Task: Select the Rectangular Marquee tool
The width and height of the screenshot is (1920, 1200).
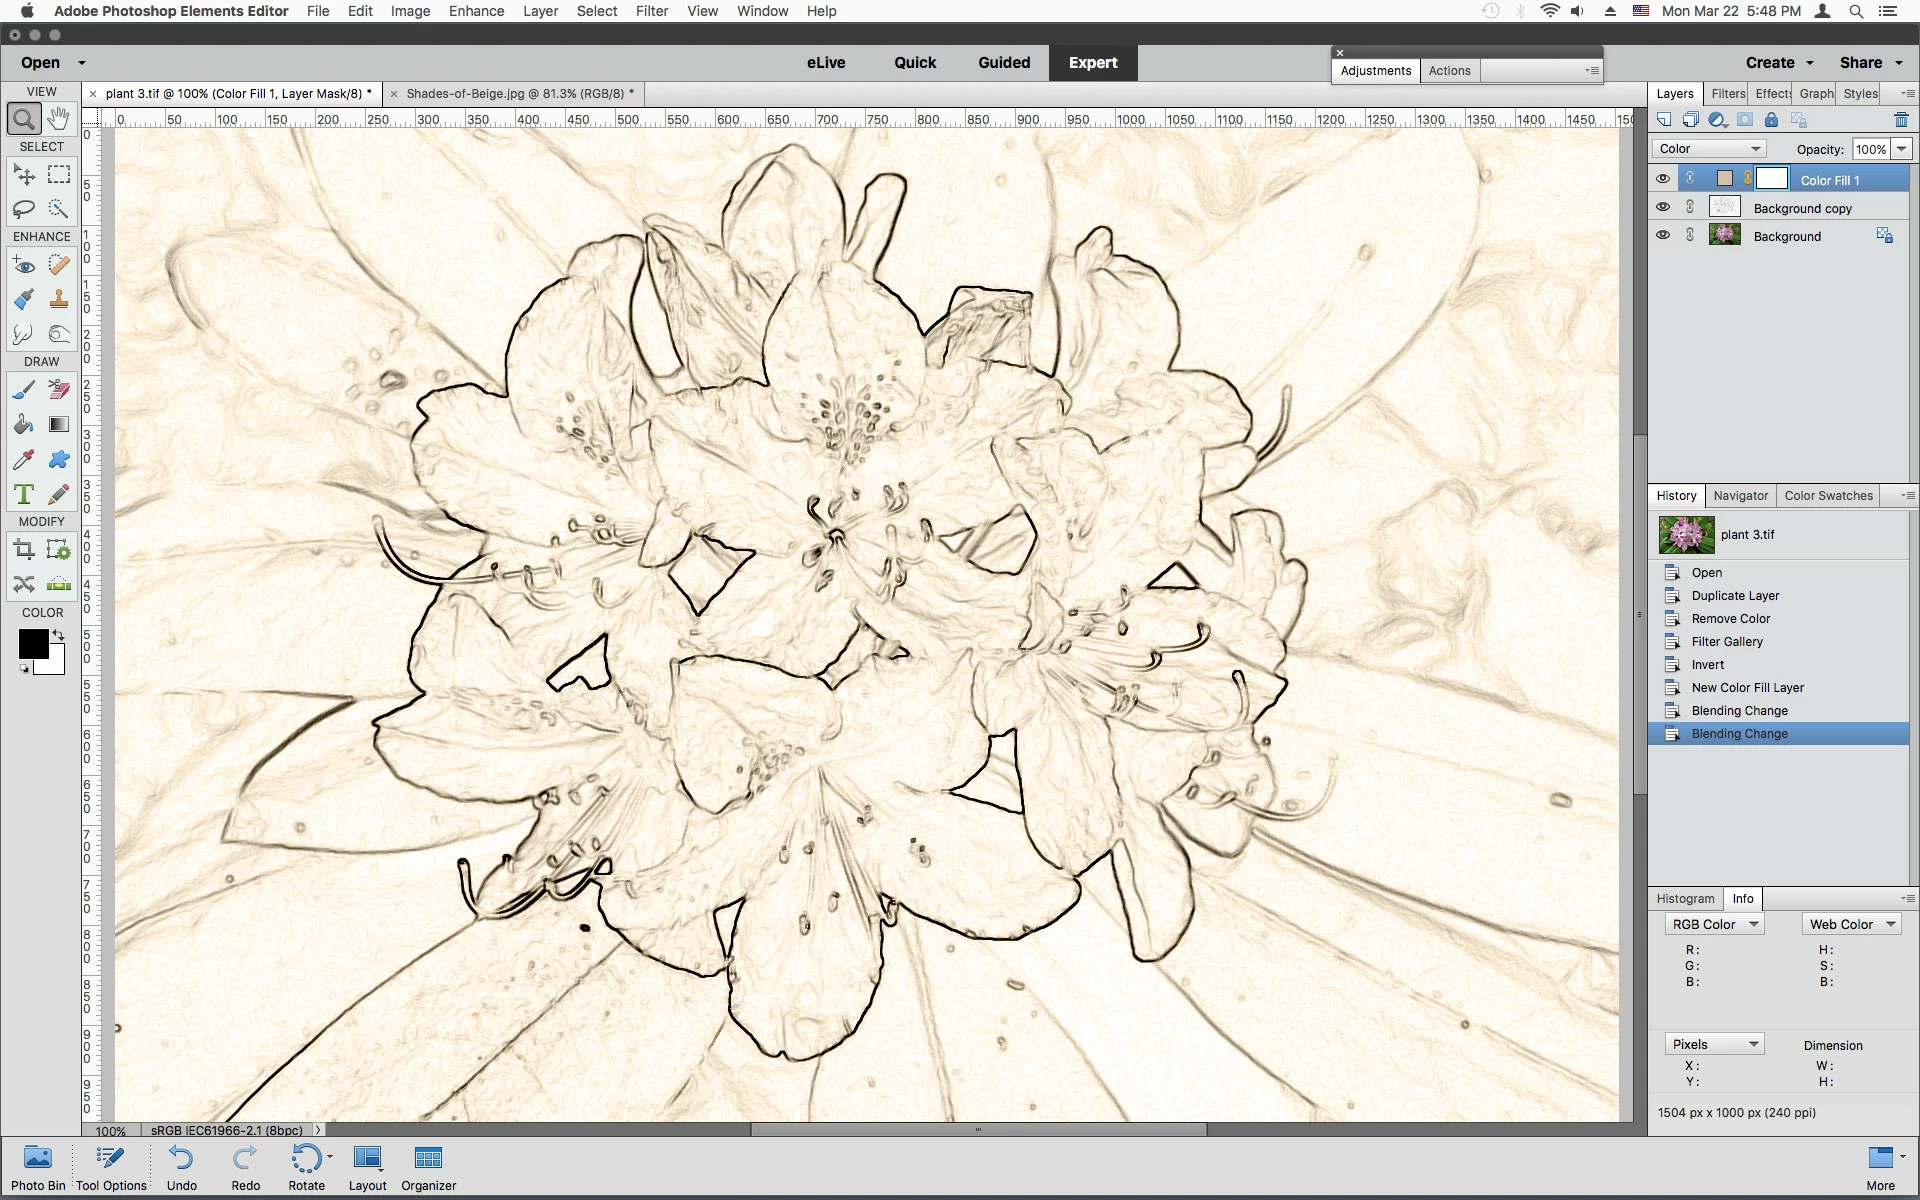Action: coord(59,175)
